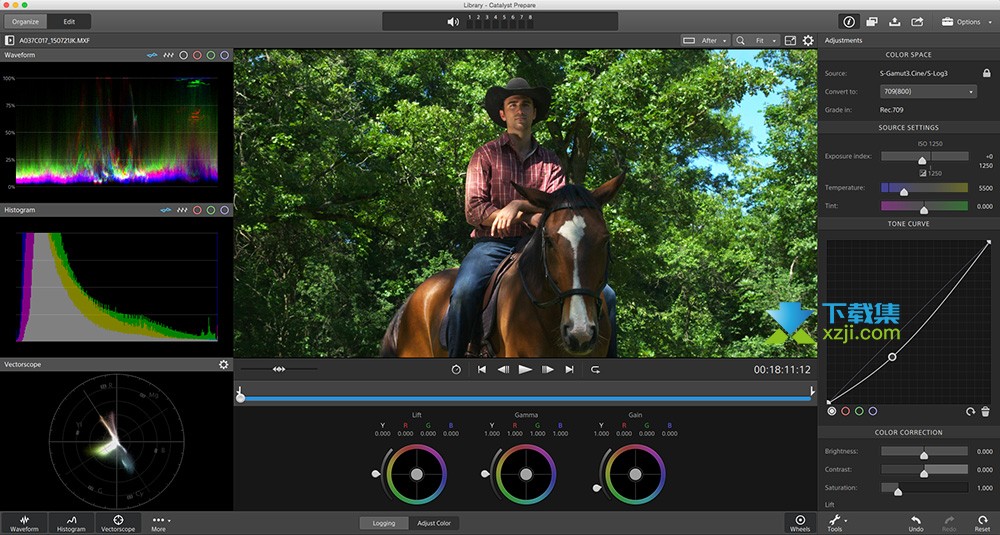Open the Options dropdown
This screenshot has width=1000, height=535.
tap(965, 22)
